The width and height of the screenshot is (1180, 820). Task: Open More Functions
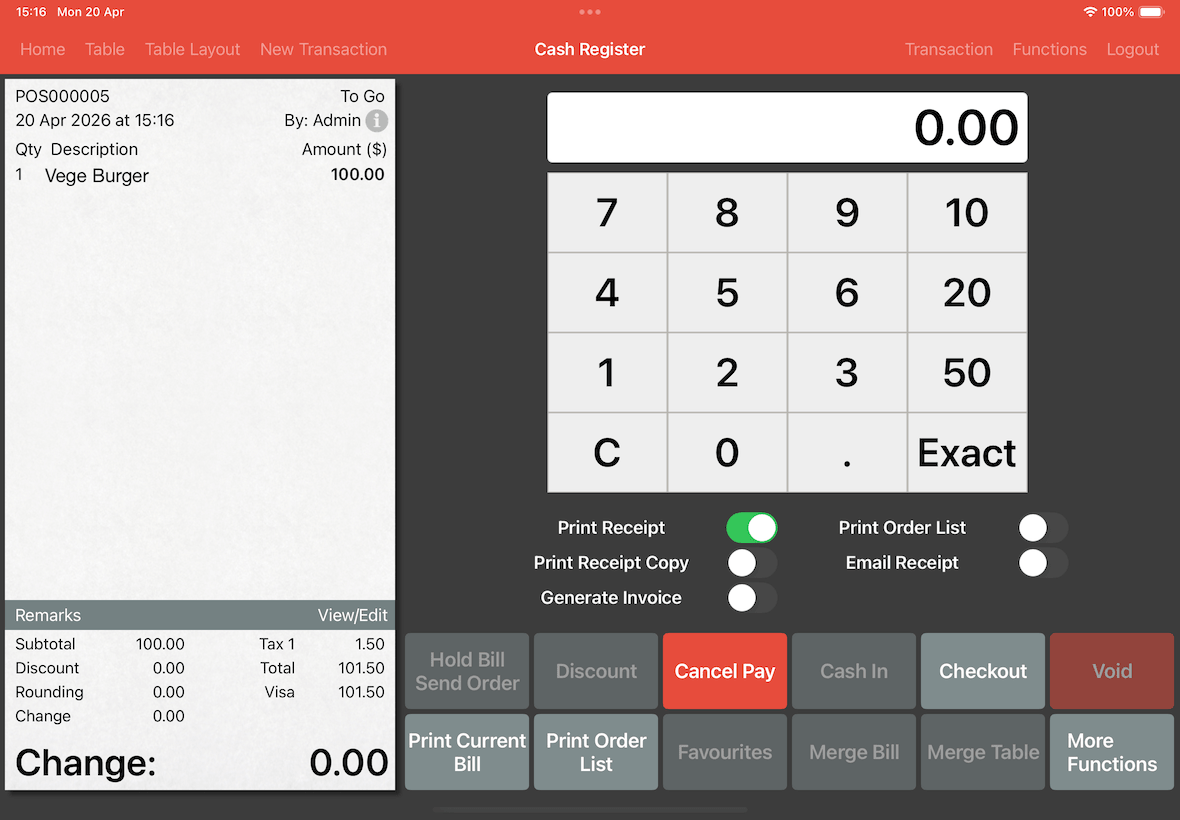click(x=1112, y=752)
